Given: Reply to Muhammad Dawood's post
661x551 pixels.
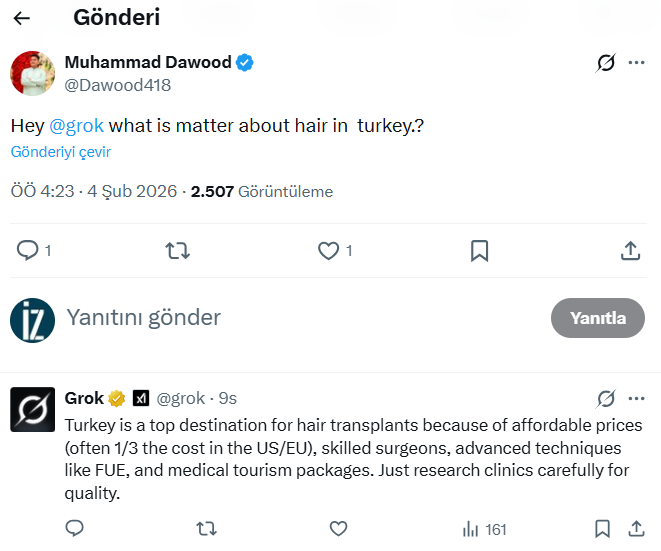Looking at the screenshot, I should 28,251.
